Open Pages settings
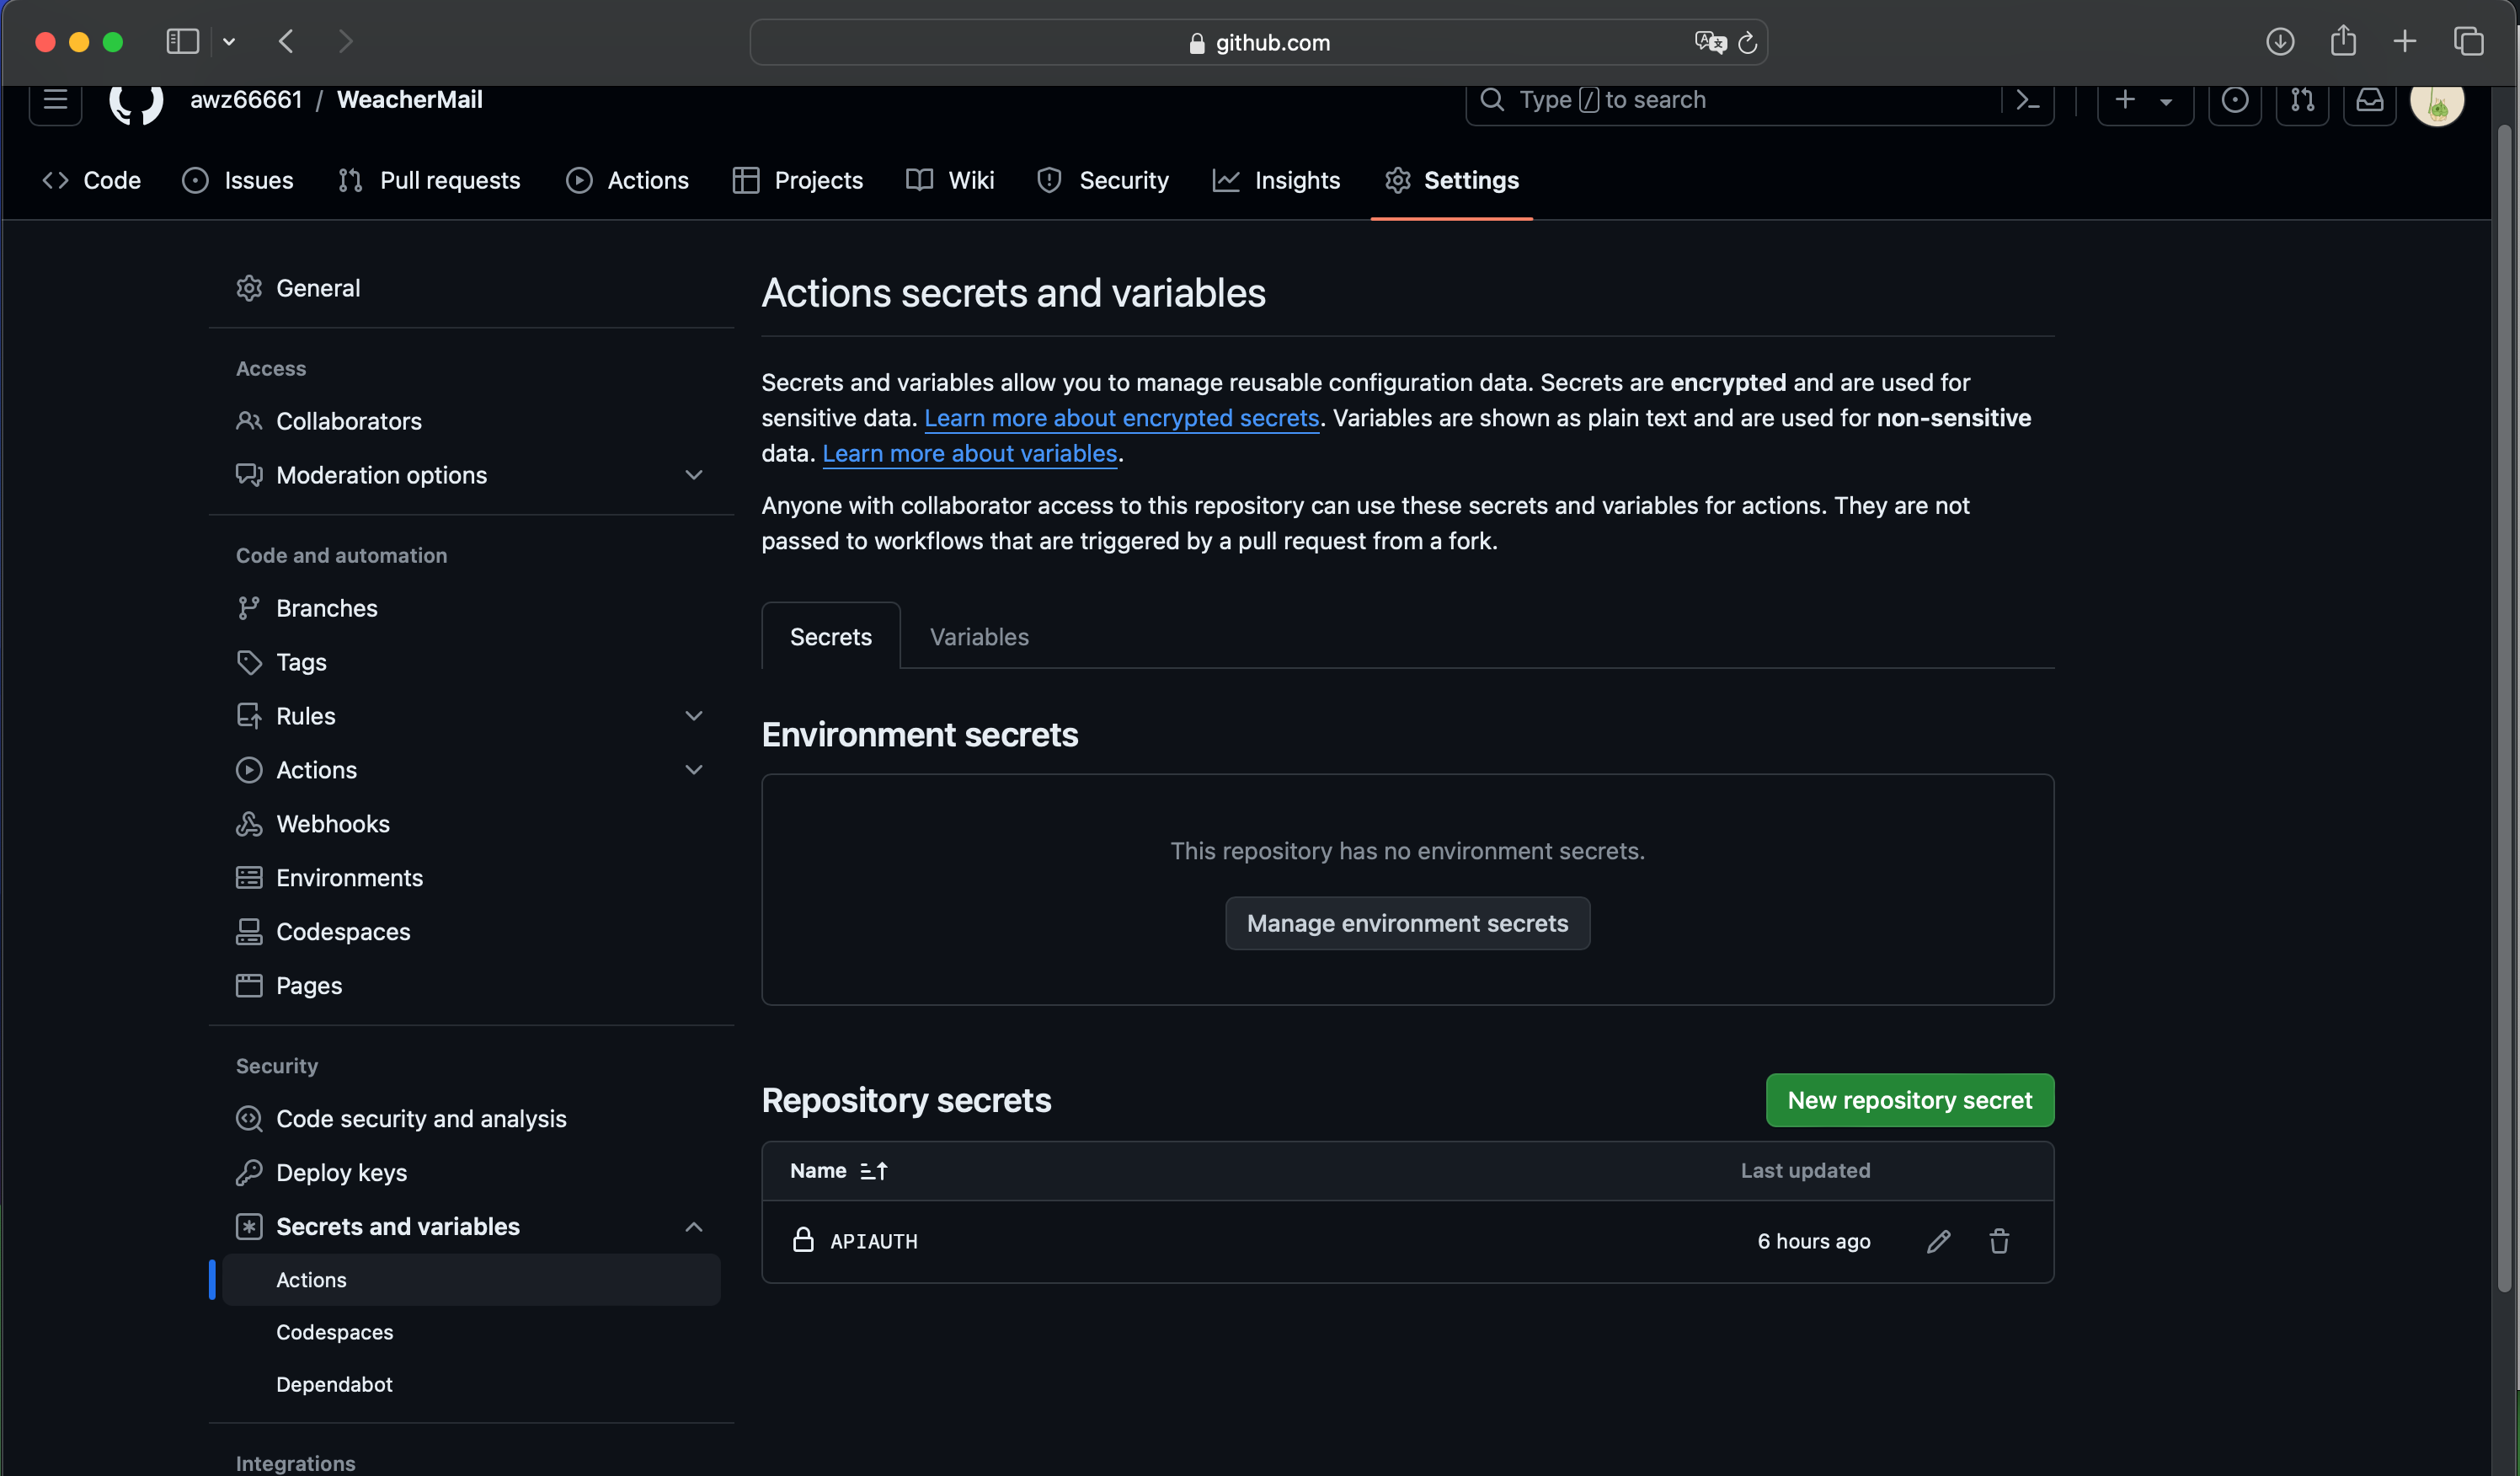The image size is (2520, 1476). point(471,986)
